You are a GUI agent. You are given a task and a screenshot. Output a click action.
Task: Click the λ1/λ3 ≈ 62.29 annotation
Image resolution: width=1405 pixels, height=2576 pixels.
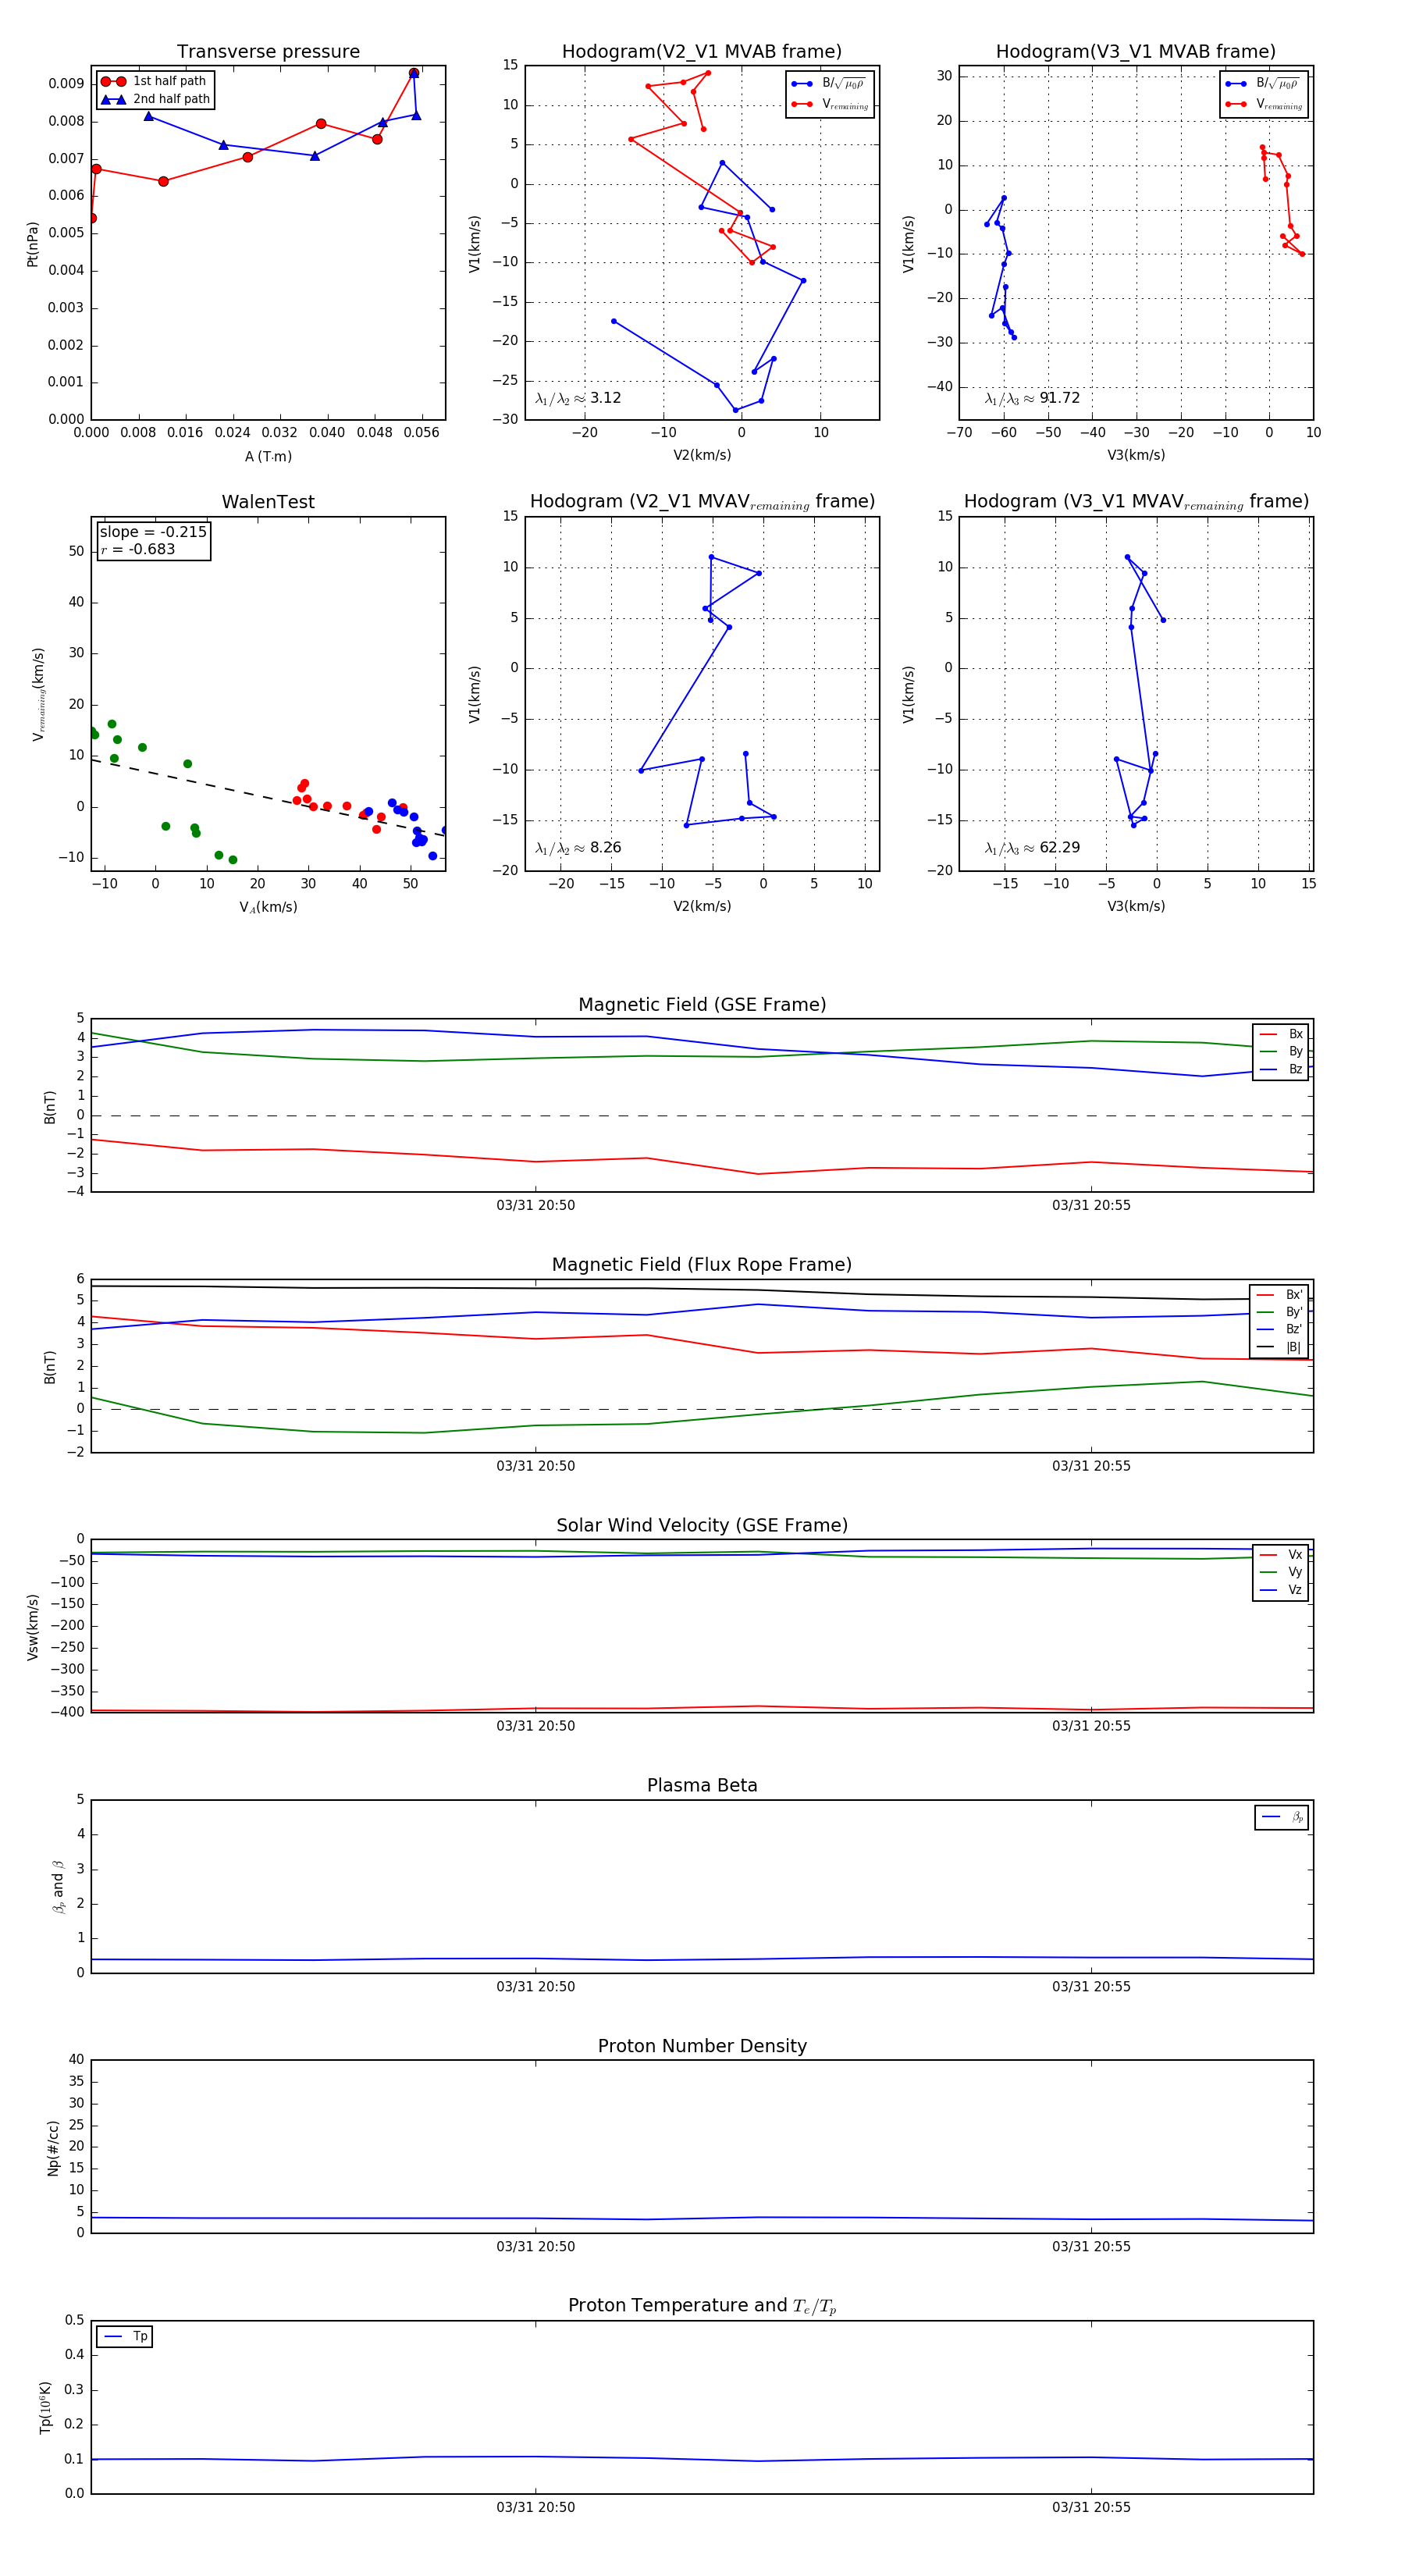pos(1032,847)
